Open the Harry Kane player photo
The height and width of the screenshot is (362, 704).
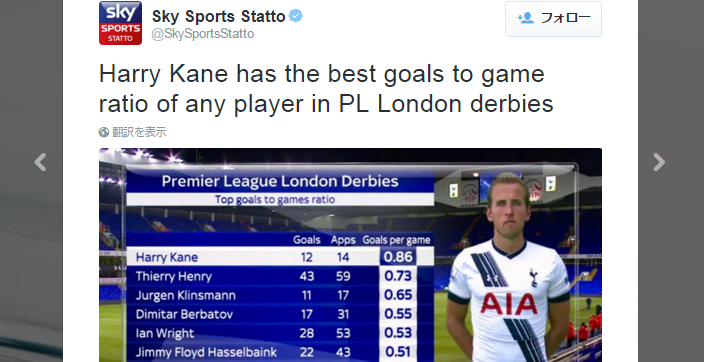509,267
